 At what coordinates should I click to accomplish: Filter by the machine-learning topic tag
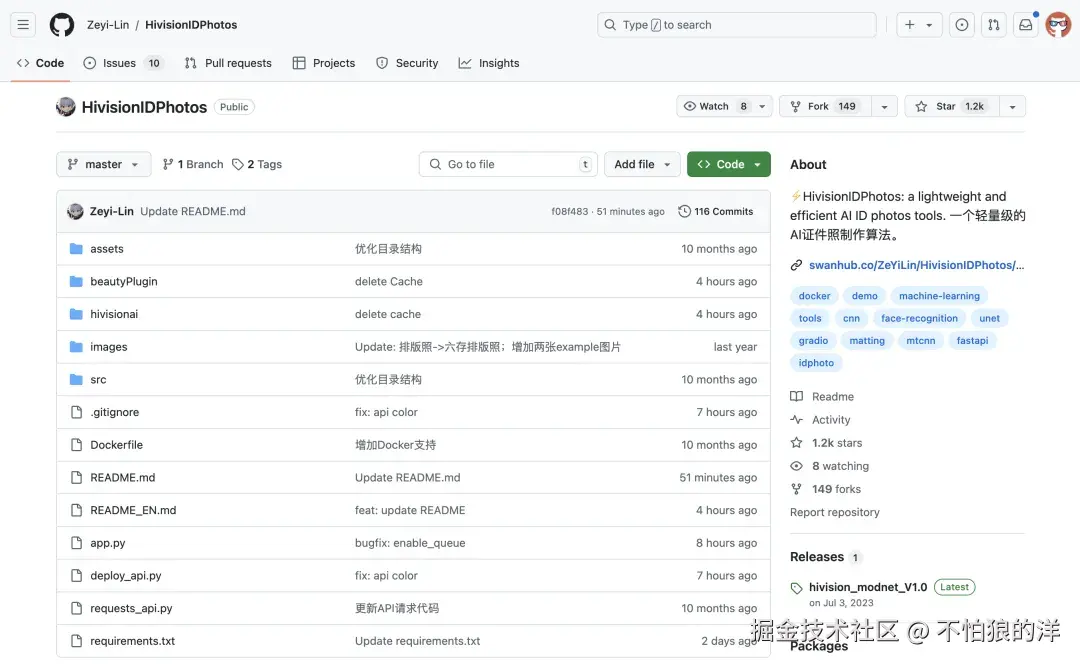point(939,296)
